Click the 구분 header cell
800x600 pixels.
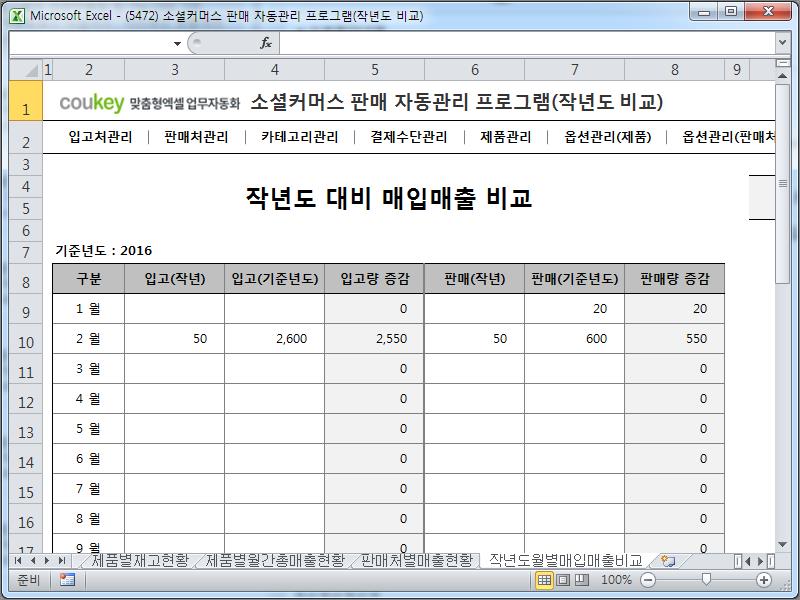[89, 279]
